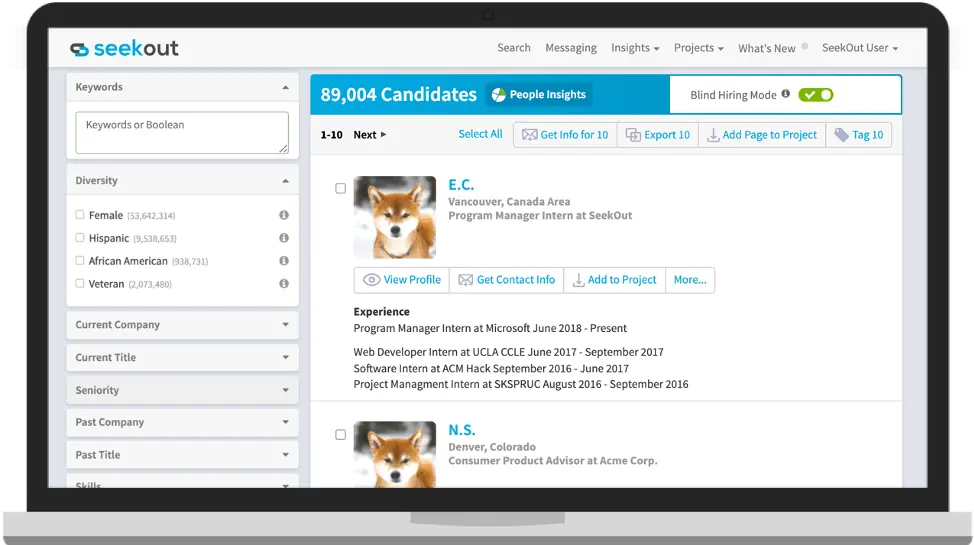This screenshot has width=974, height=545.
Task: Check the Hispanic diversity filter
Action: point(80,237)
